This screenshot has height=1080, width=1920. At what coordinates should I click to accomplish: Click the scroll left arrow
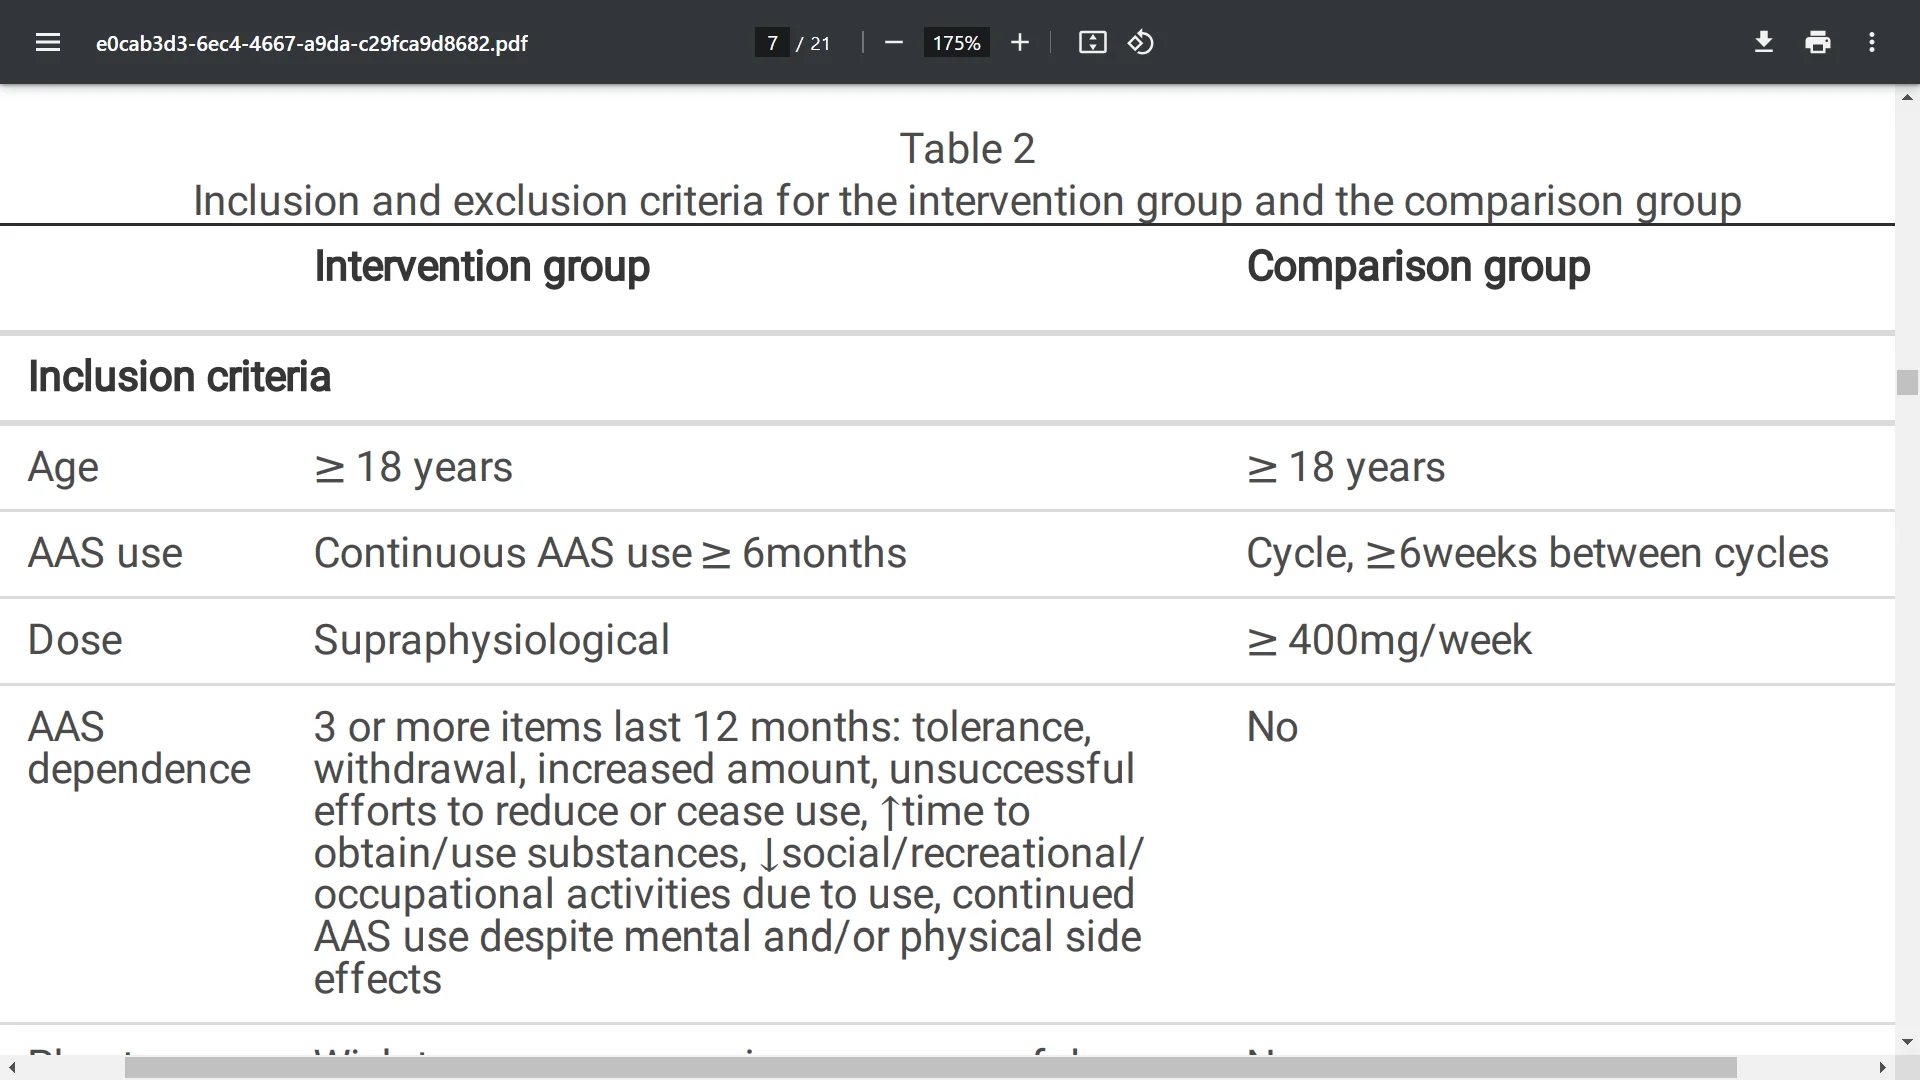(11, 1068)
